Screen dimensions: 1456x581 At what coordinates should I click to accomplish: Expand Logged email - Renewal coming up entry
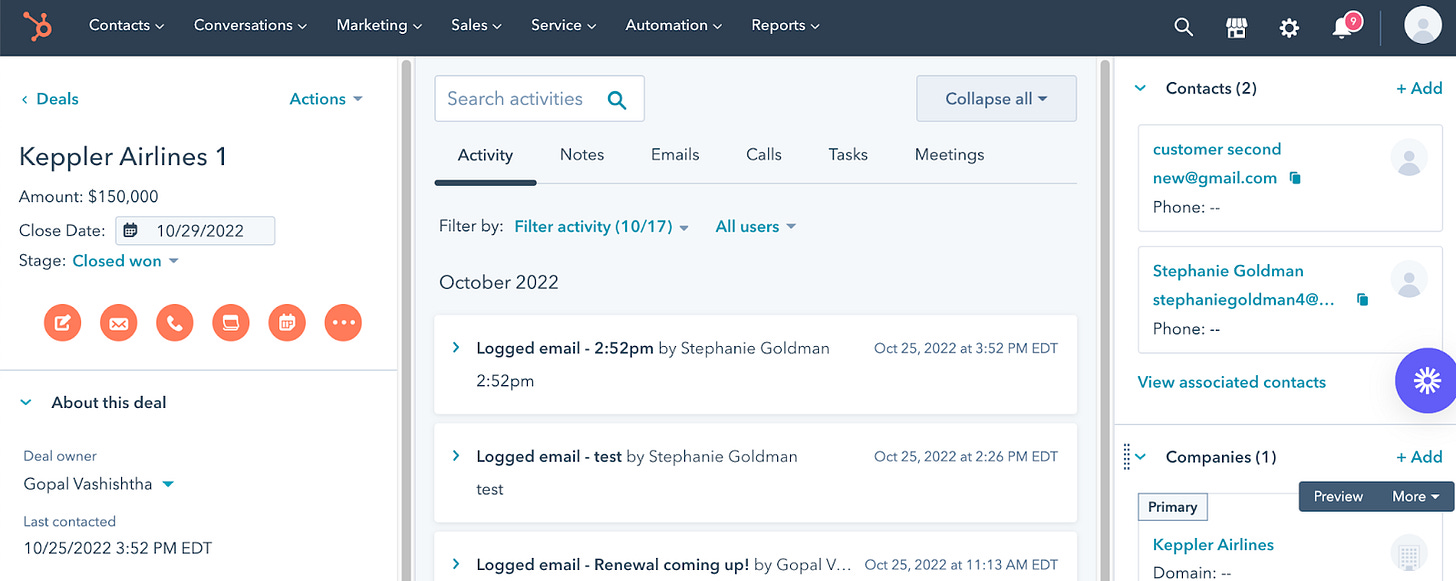456,564
